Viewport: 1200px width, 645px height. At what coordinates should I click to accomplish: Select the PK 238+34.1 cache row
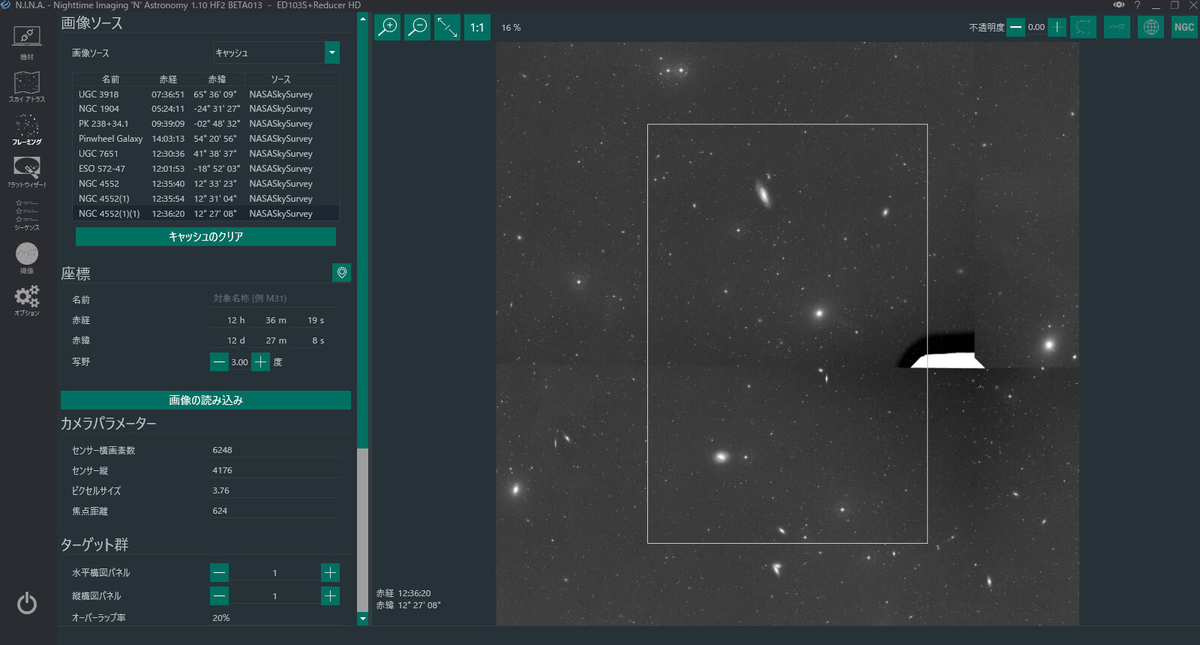coord(206,124)
